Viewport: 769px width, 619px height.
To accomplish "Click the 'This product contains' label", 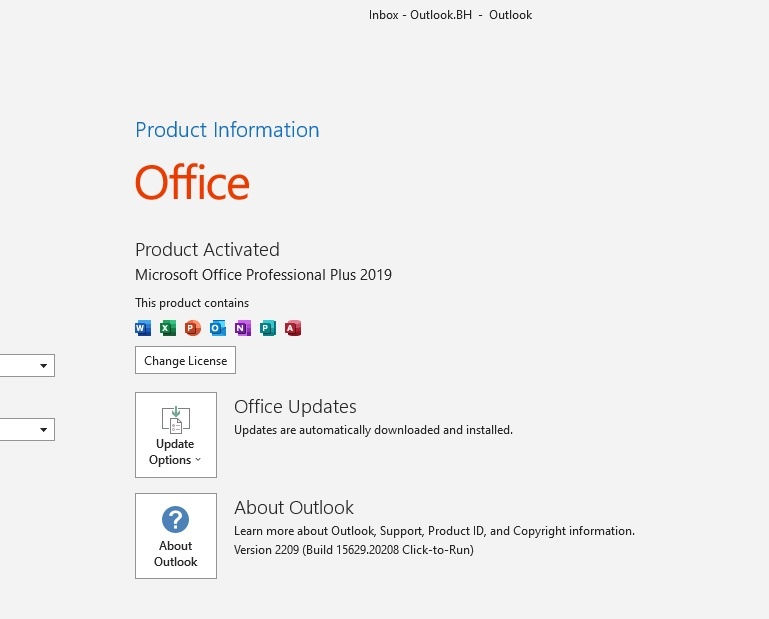I will 192,303.
